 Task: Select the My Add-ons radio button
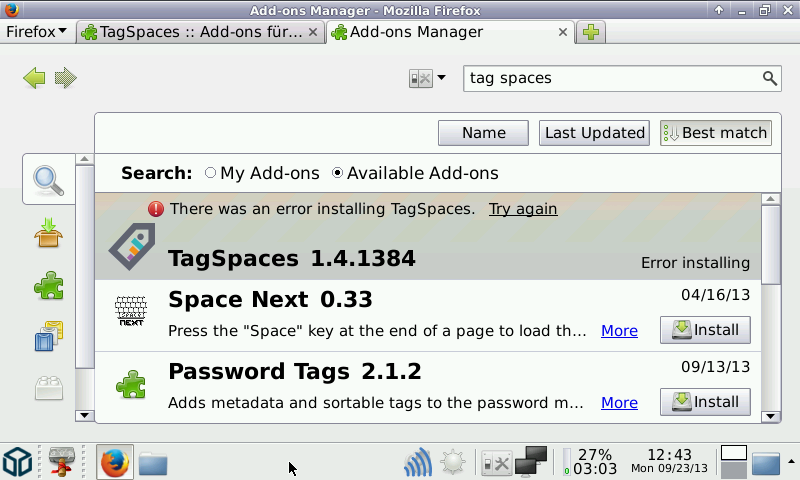(210, 173)
